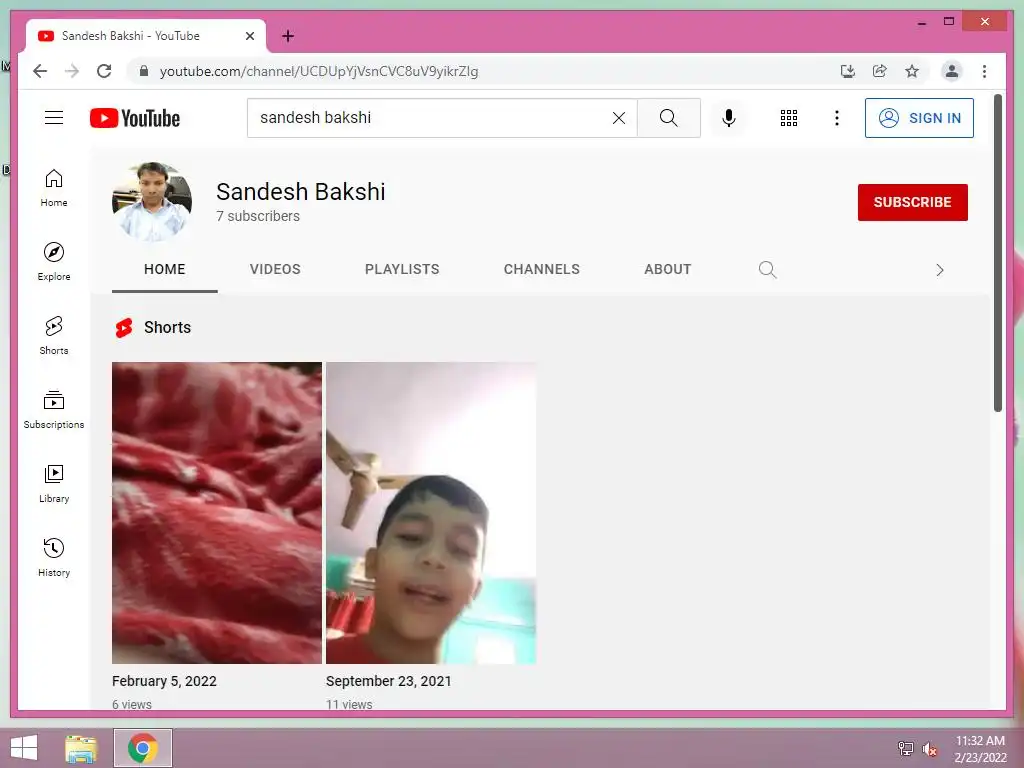This screenshot has width=1024, height=768.
Task: Clear the search box text
Action: (x=618, y=118)
